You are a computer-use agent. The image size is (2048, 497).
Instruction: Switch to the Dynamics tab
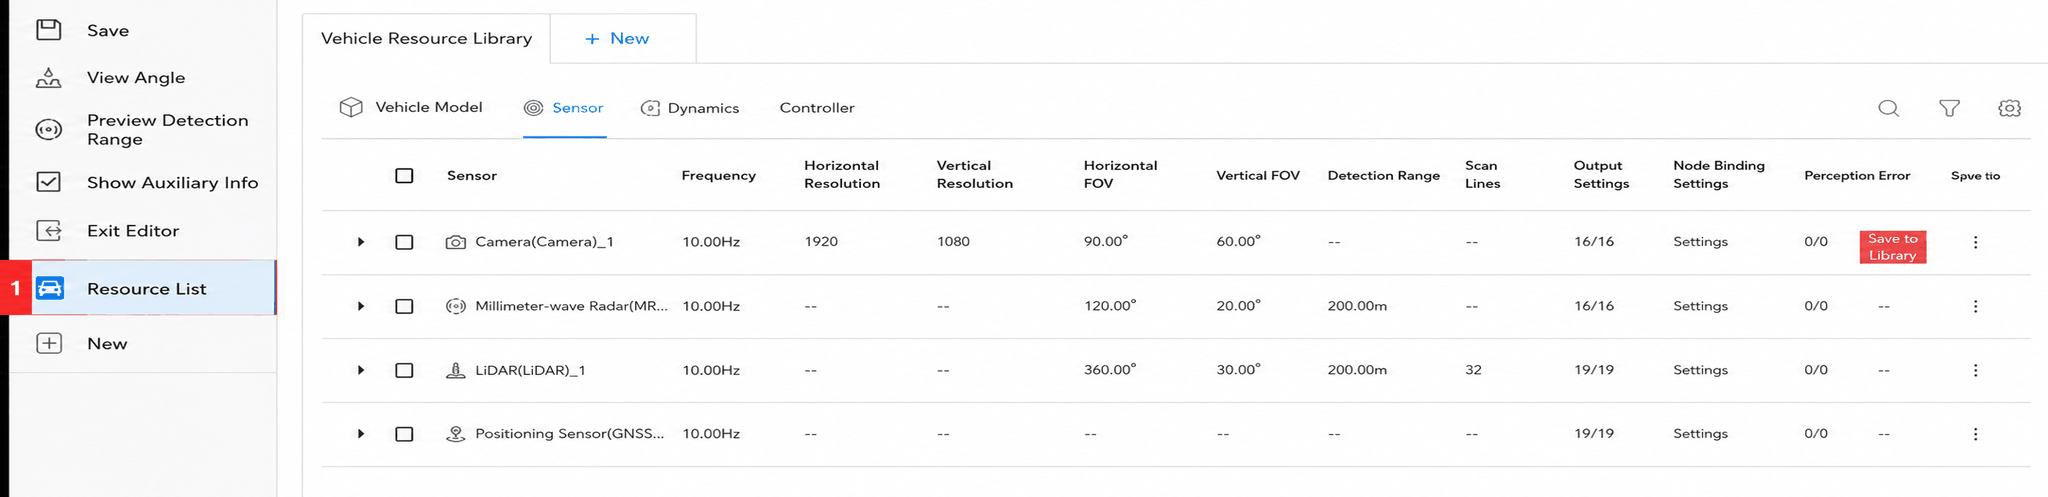690,108
